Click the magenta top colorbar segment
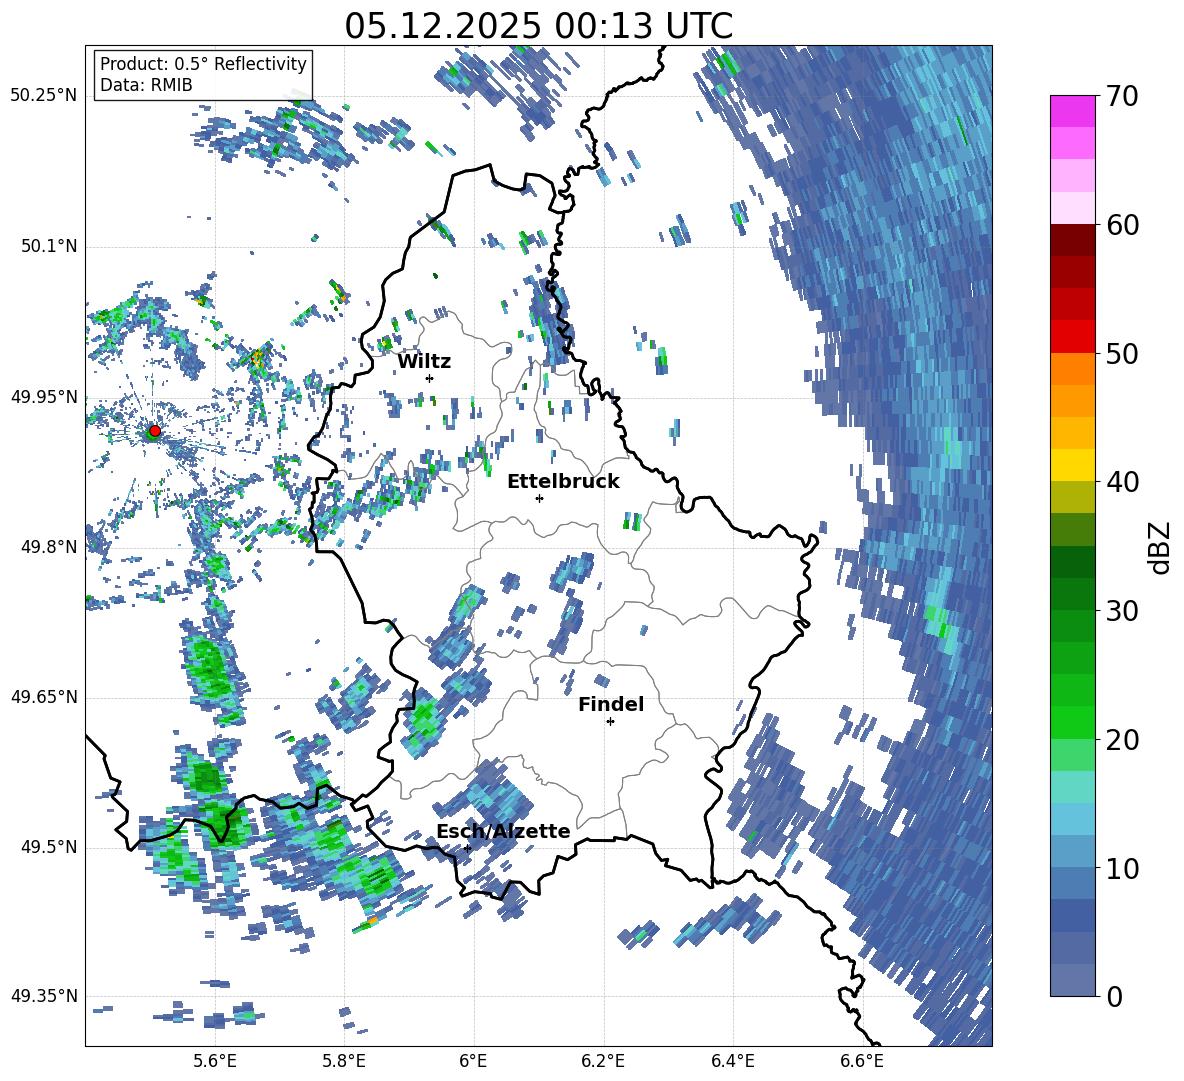Image resolution: width=1184 pixels, height=1081 pixels. coord(1072,111)
